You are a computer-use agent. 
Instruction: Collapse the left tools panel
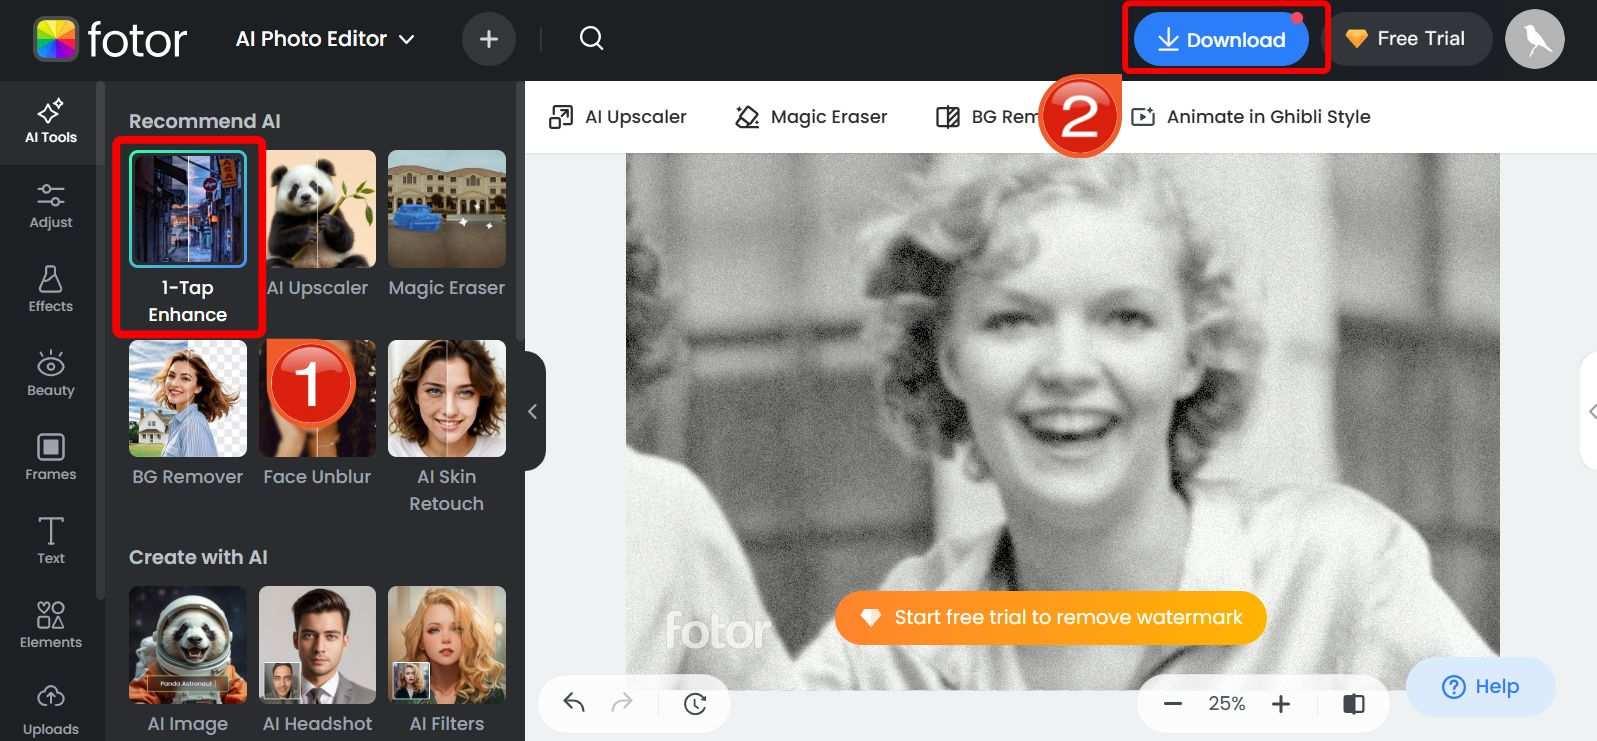(x=533, y=411)
